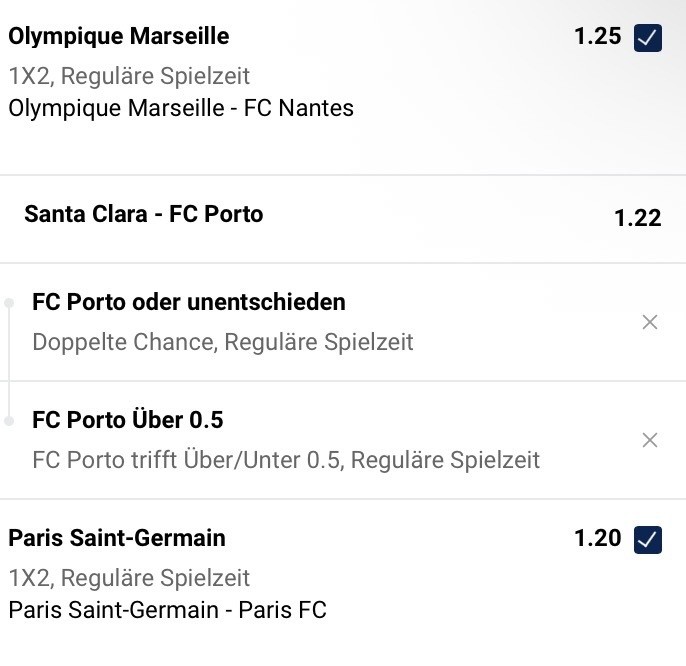This screenshot has width=686, height=666.
Task: Tap the 1.20 odds for Paris Saint-Germain
Action: (x=598, y=538)
